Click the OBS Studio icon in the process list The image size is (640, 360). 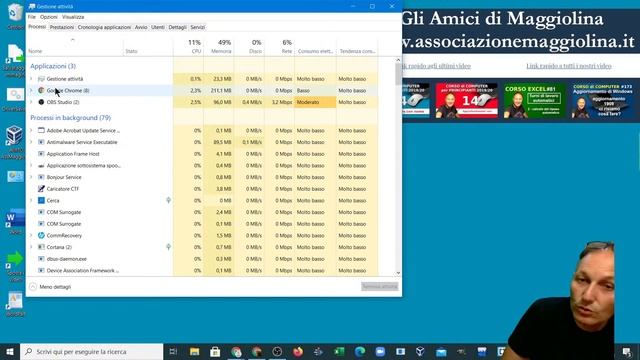[41, 102]
